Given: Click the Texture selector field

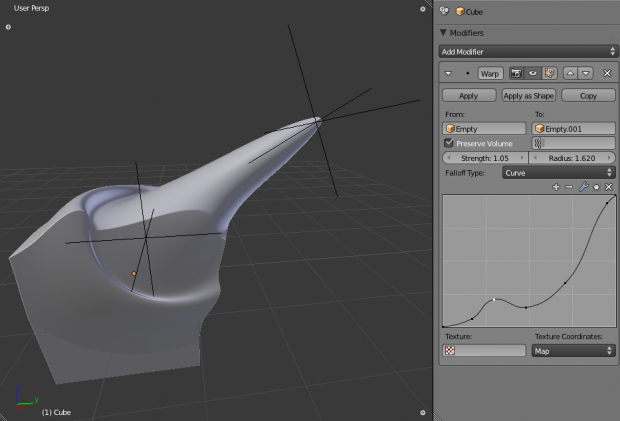Looking at the screenshot, I should point(484,351).
